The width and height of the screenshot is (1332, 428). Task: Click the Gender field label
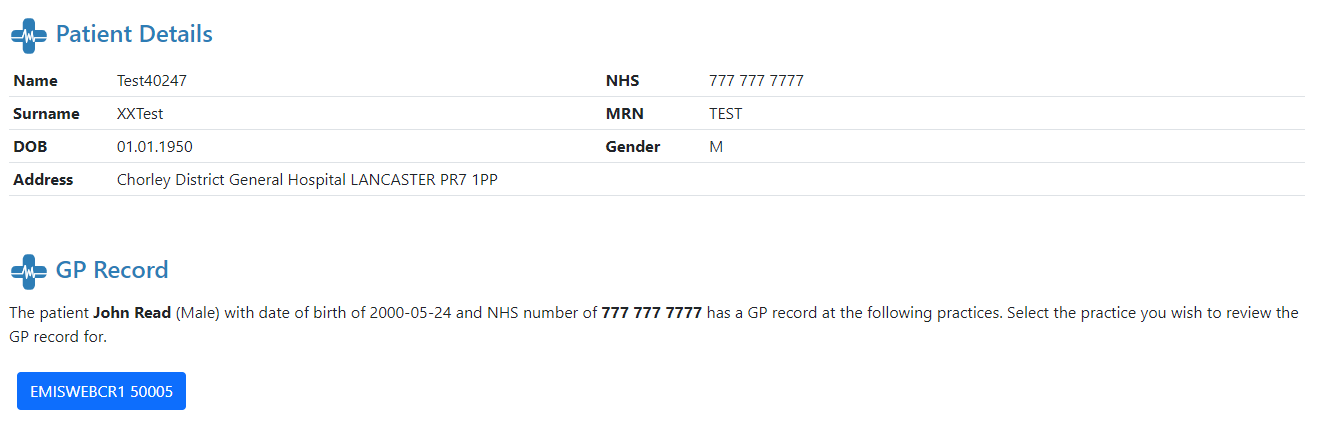pos(633,147)
